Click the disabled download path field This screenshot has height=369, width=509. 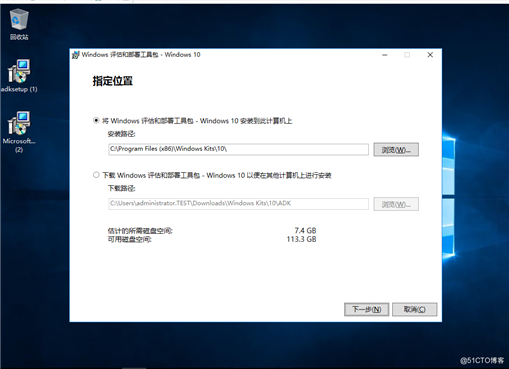(238, 204)
